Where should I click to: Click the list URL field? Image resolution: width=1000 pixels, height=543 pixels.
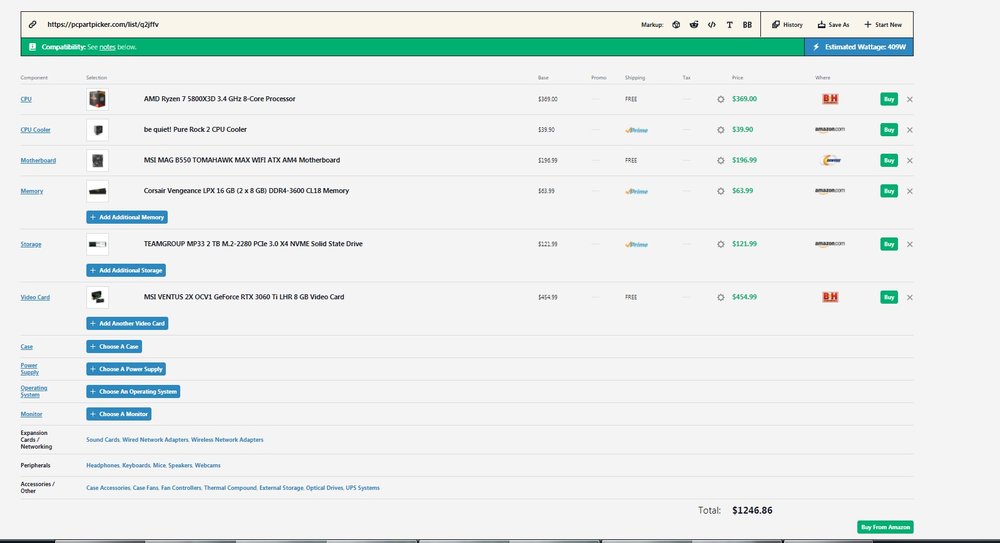pyautogui.click(x=300, y=24)
